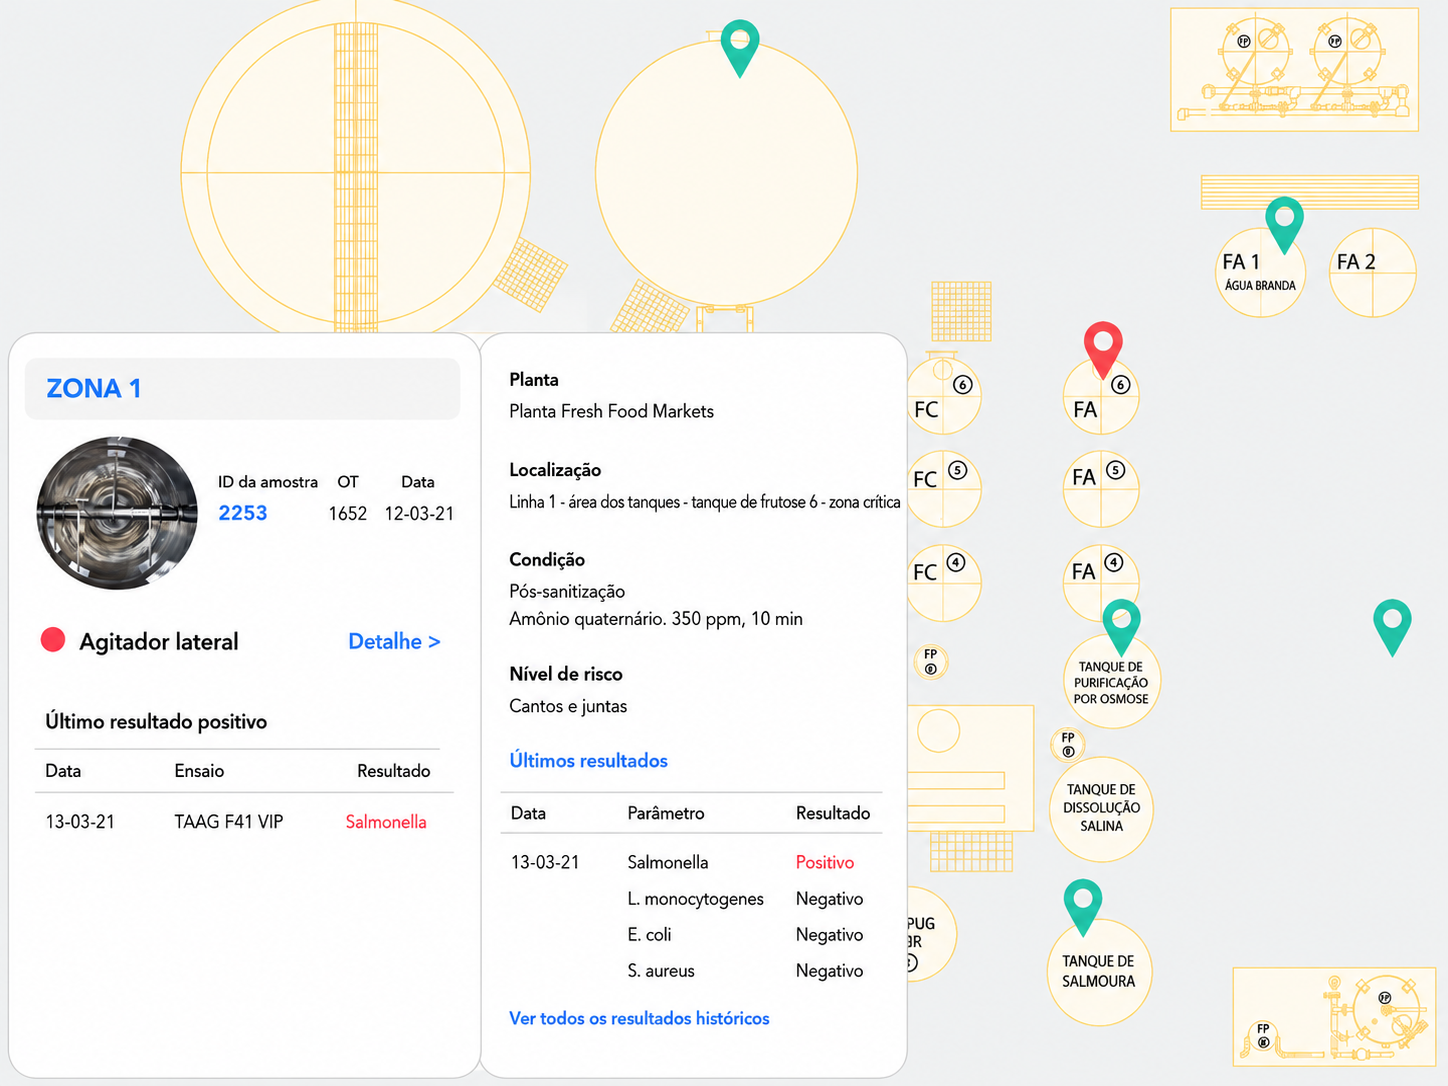Viewport: 1448px width, 1086px height.
Task: Click the green pin at far right
Action: pyautogui.click(x=1392, y=626)
